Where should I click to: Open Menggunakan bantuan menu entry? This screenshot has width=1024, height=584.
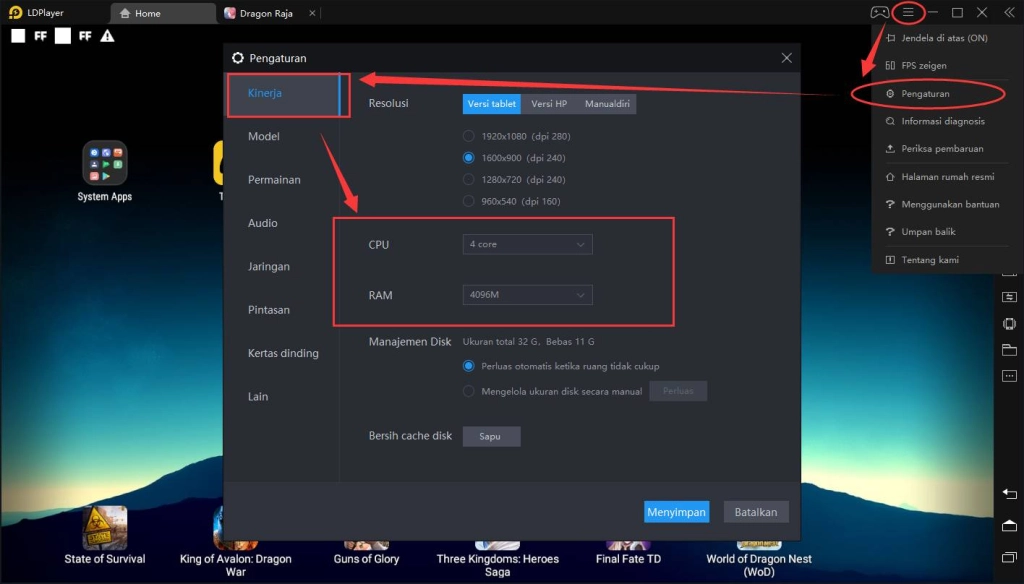point(950,204)
